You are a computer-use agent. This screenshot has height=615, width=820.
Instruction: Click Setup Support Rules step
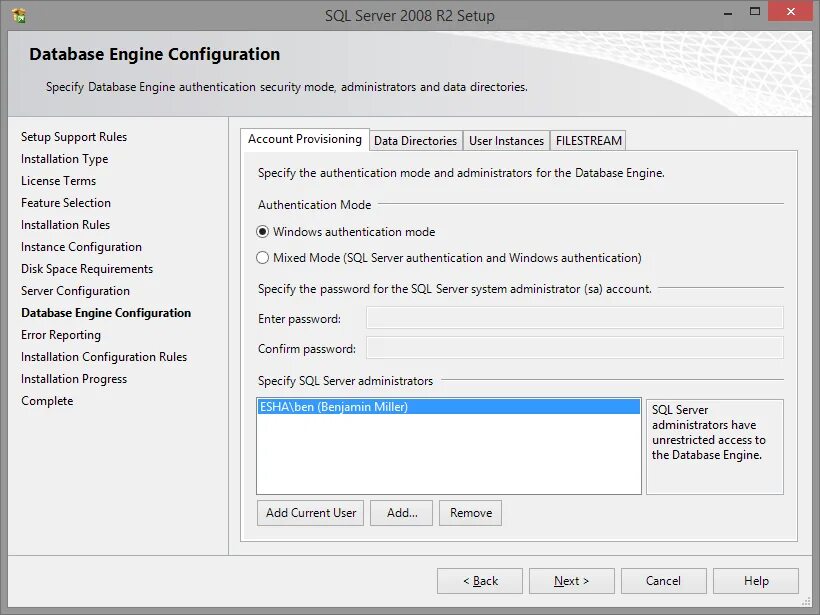pyautogui.click(x=74, y=137)
